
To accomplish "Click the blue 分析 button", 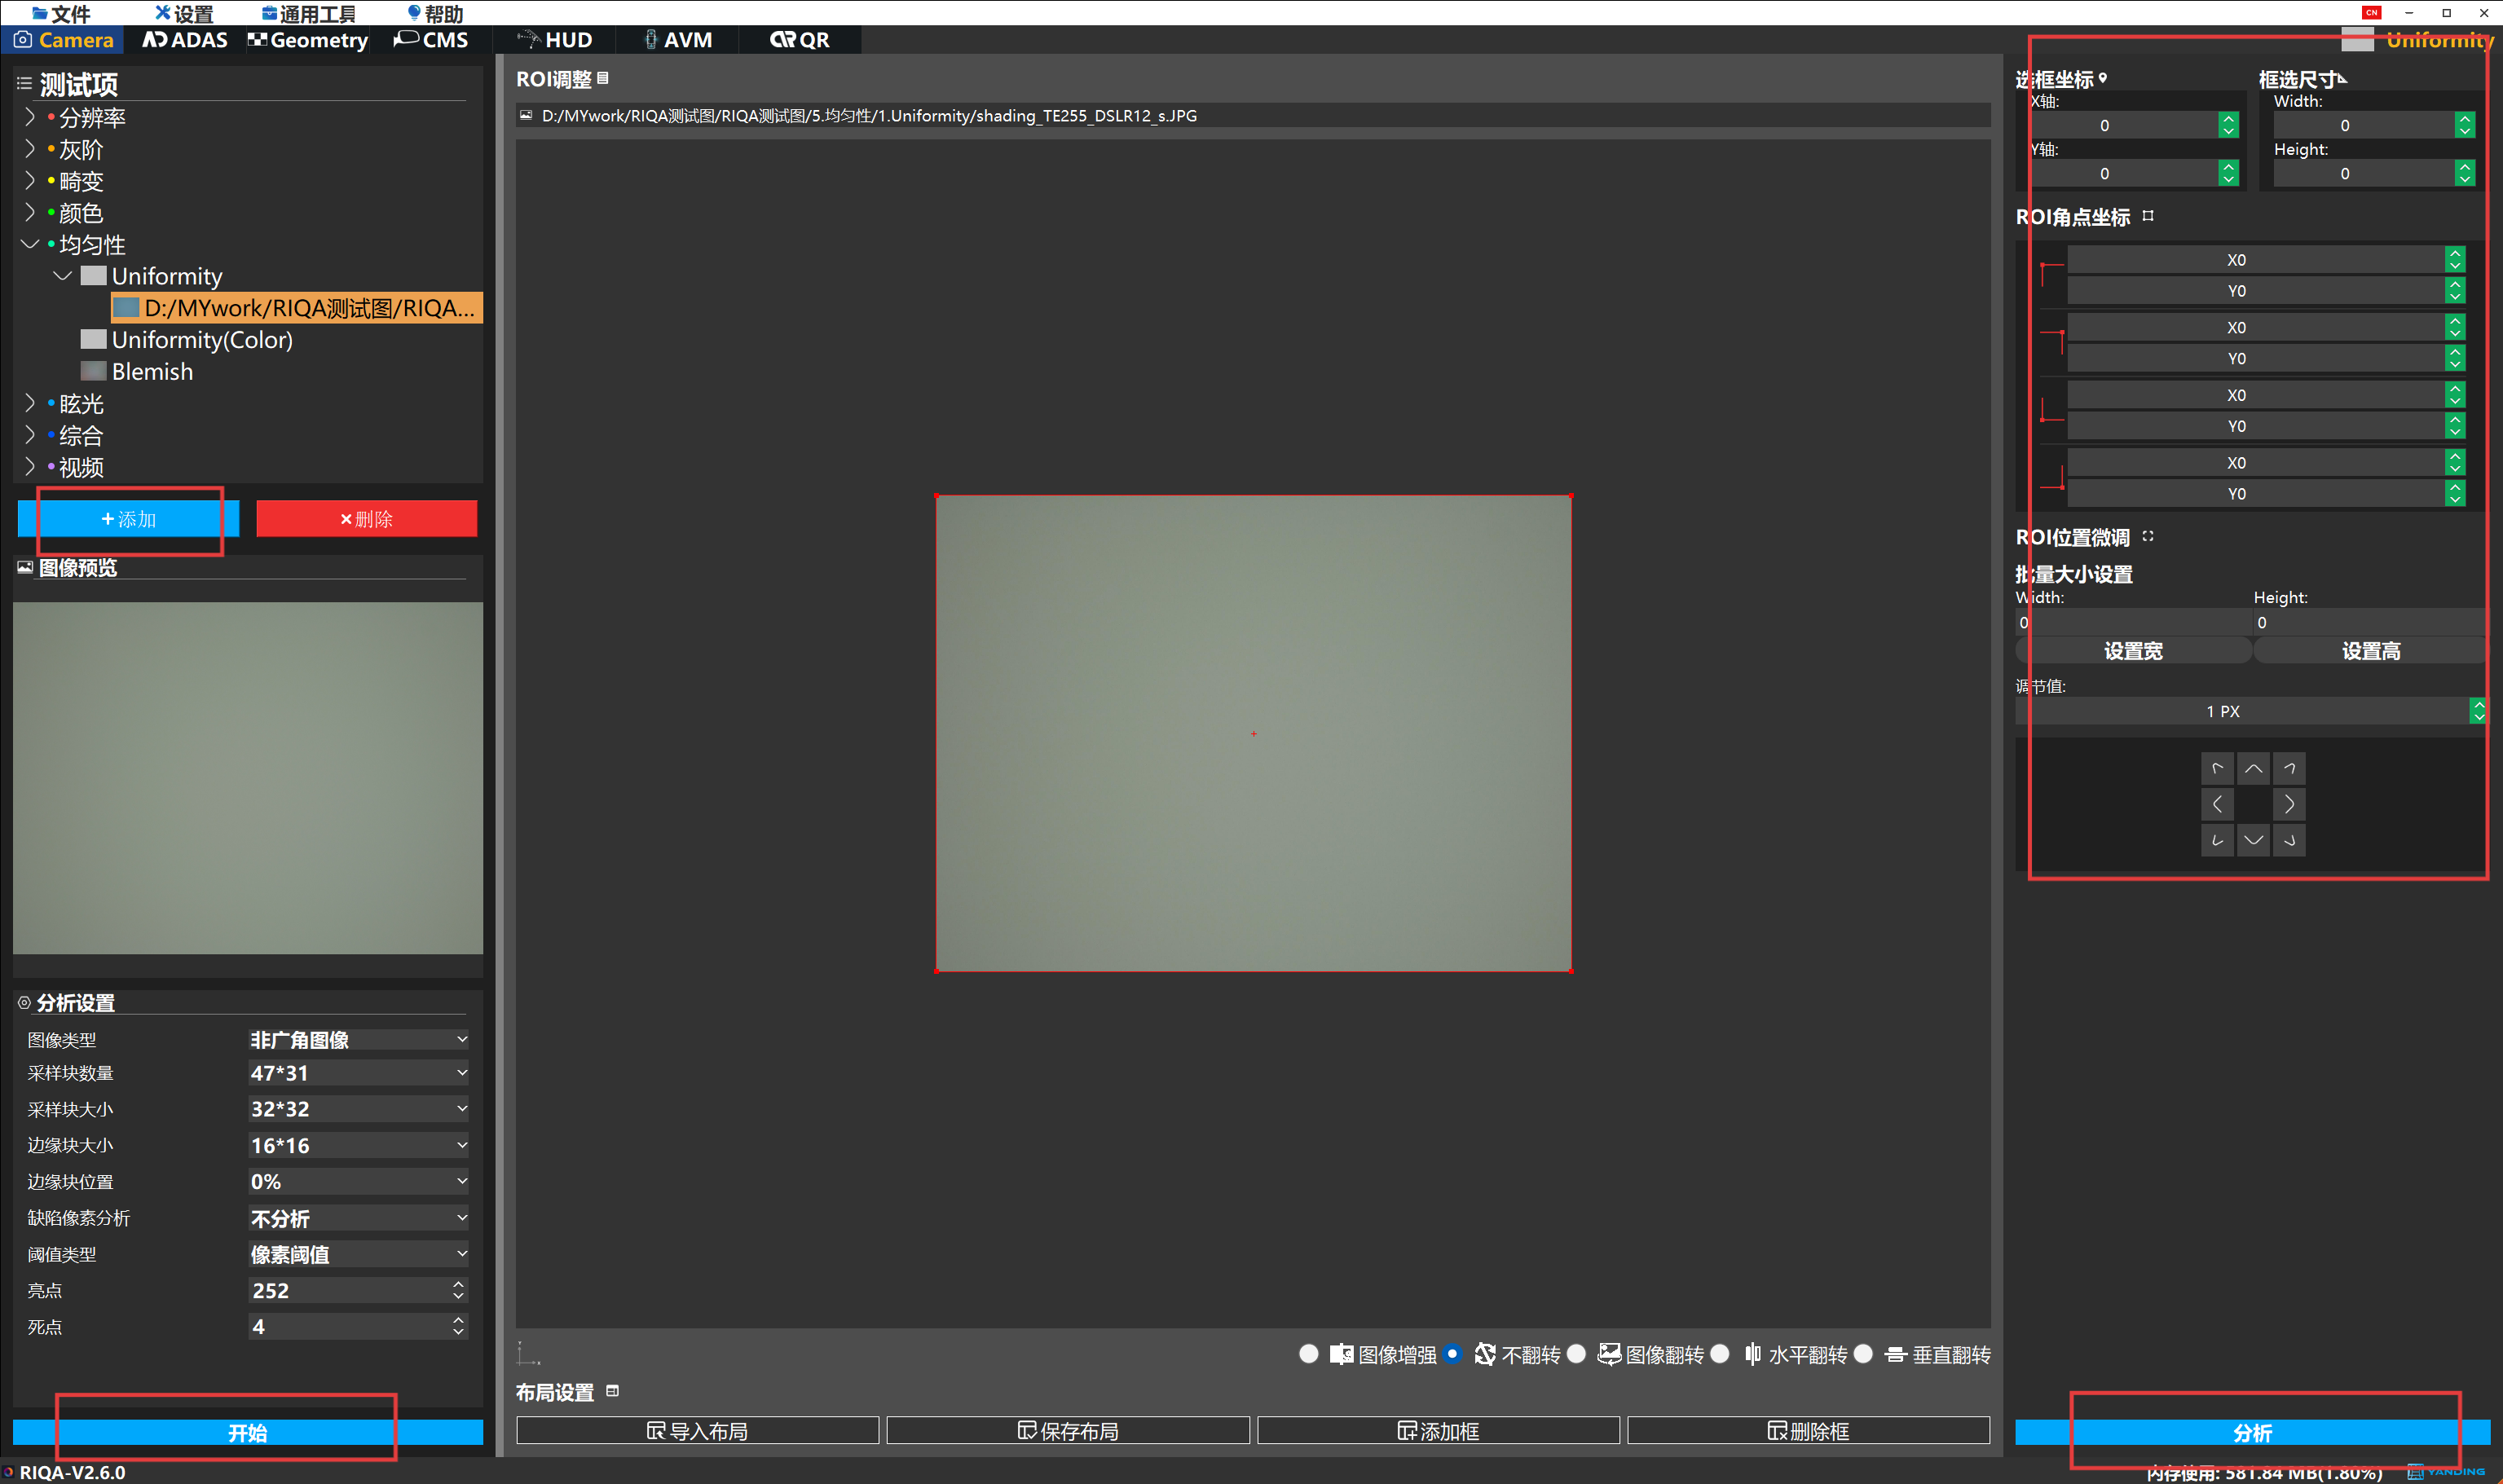I will (2251, 1433).
